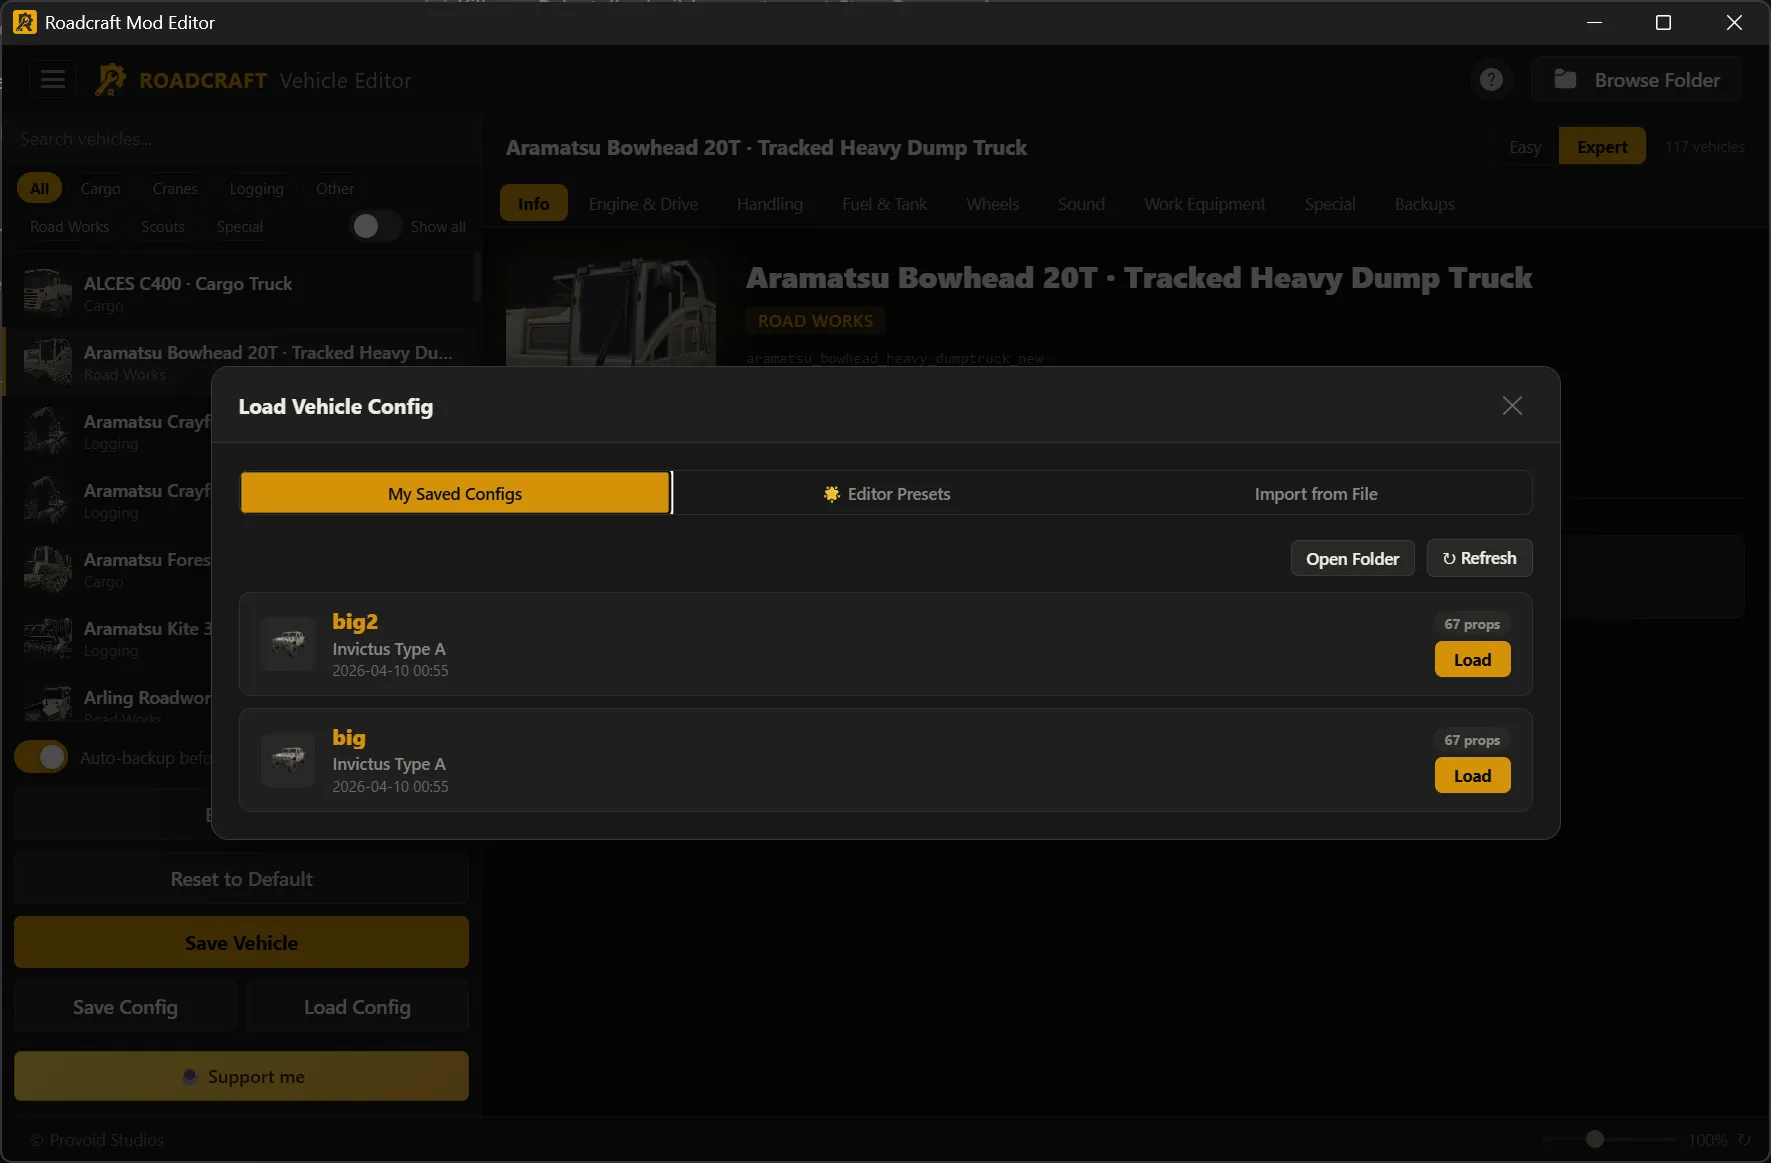The width and height of the screenshot is (1771, 1163).
Task: Switch to Easy mode
Action: [1524, 147]
